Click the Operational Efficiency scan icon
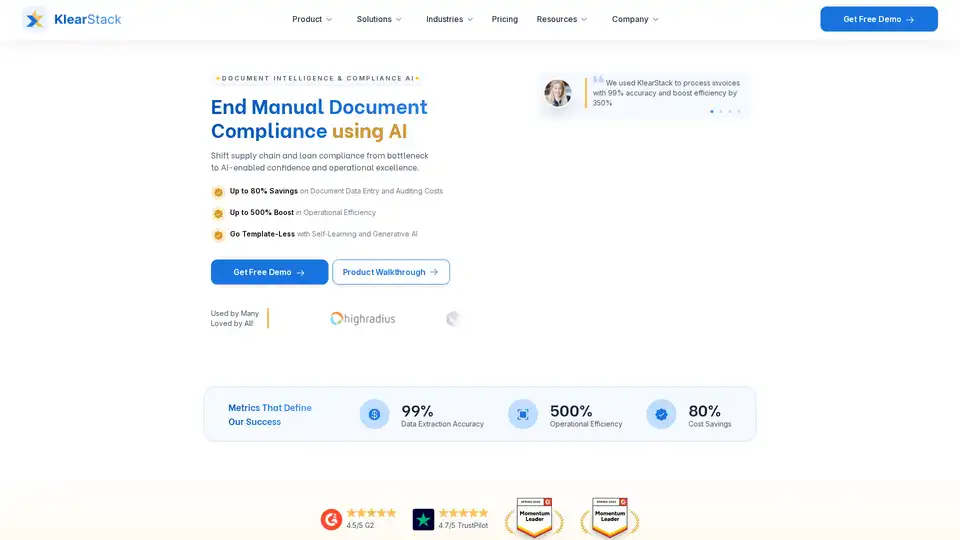The height and width of the screenshot is (540, 960). point(522,414)
